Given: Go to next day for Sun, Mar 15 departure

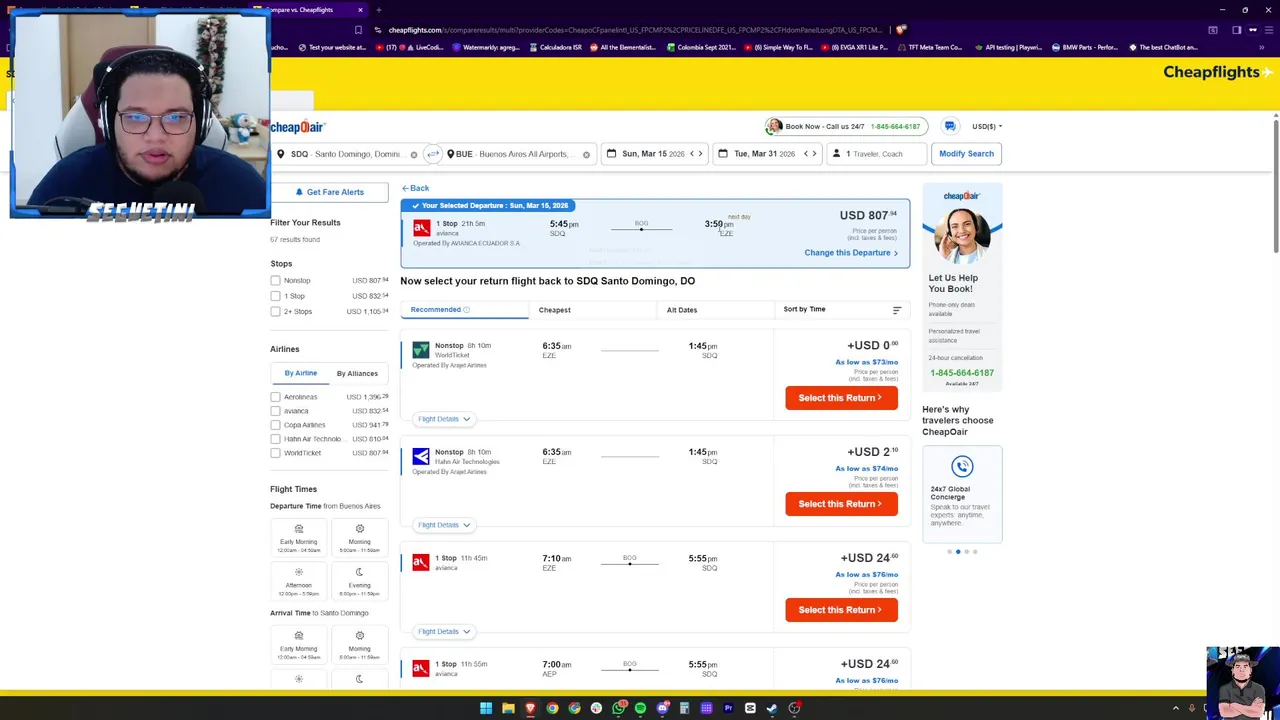Looking at the screenshot, I should click(700, 154).
